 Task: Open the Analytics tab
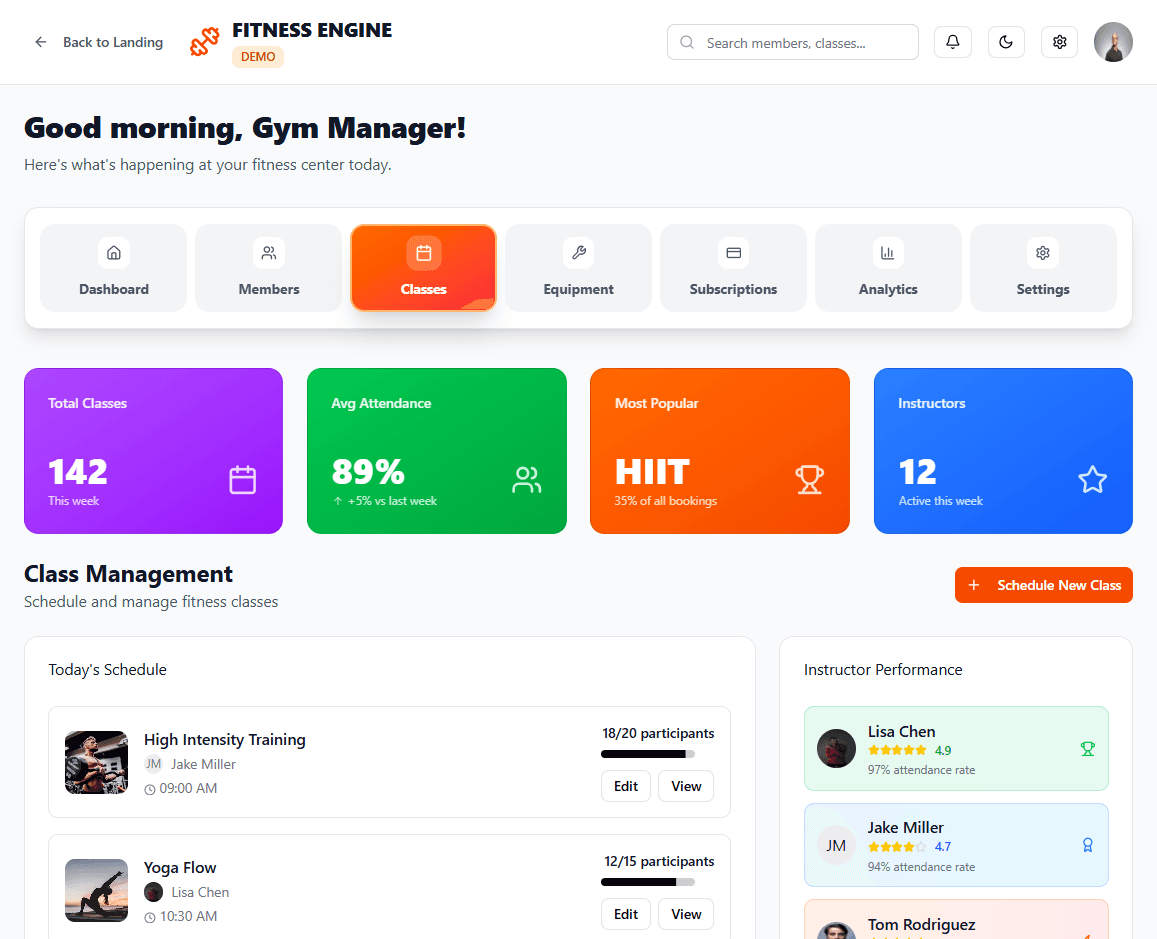[888, 268]
